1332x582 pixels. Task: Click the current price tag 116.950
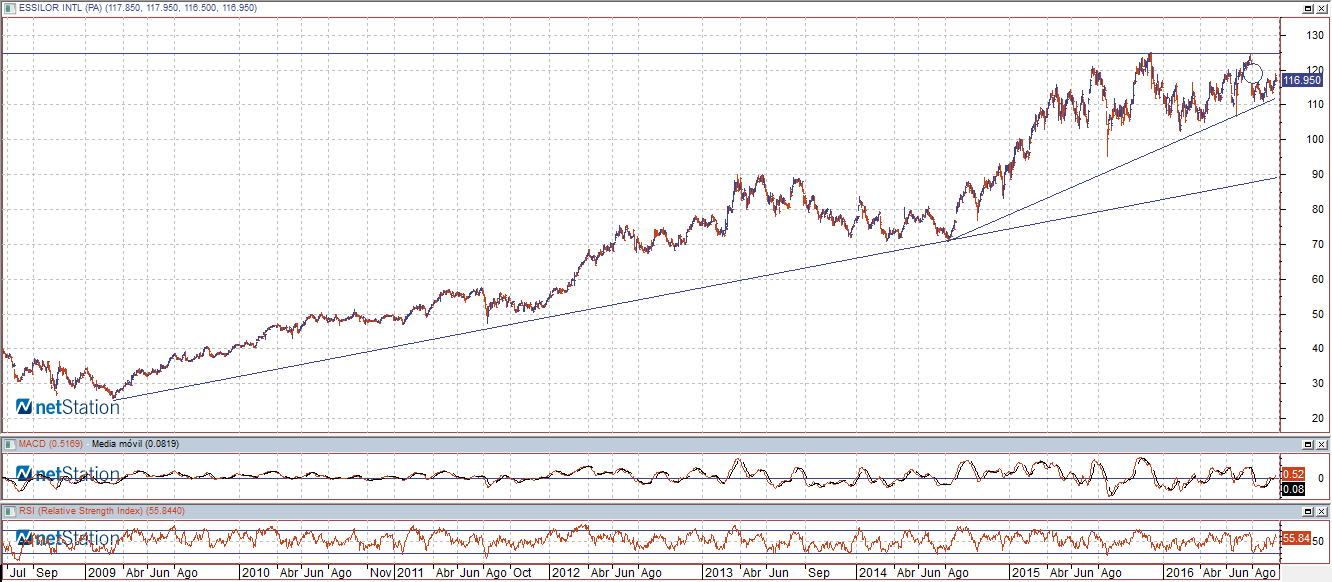click(x=1301, y=80)
